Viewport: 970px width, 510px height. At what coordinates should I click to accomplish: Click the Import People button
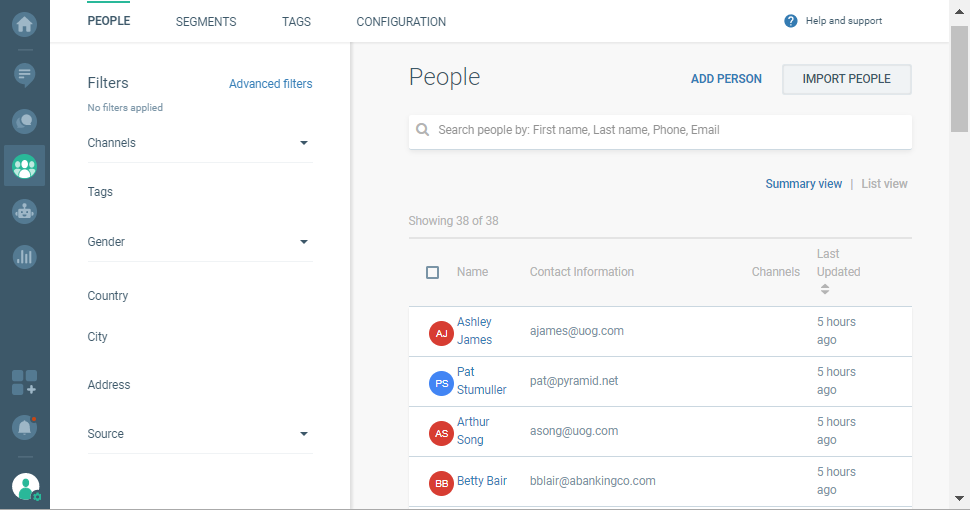click(x=846, y=79)
